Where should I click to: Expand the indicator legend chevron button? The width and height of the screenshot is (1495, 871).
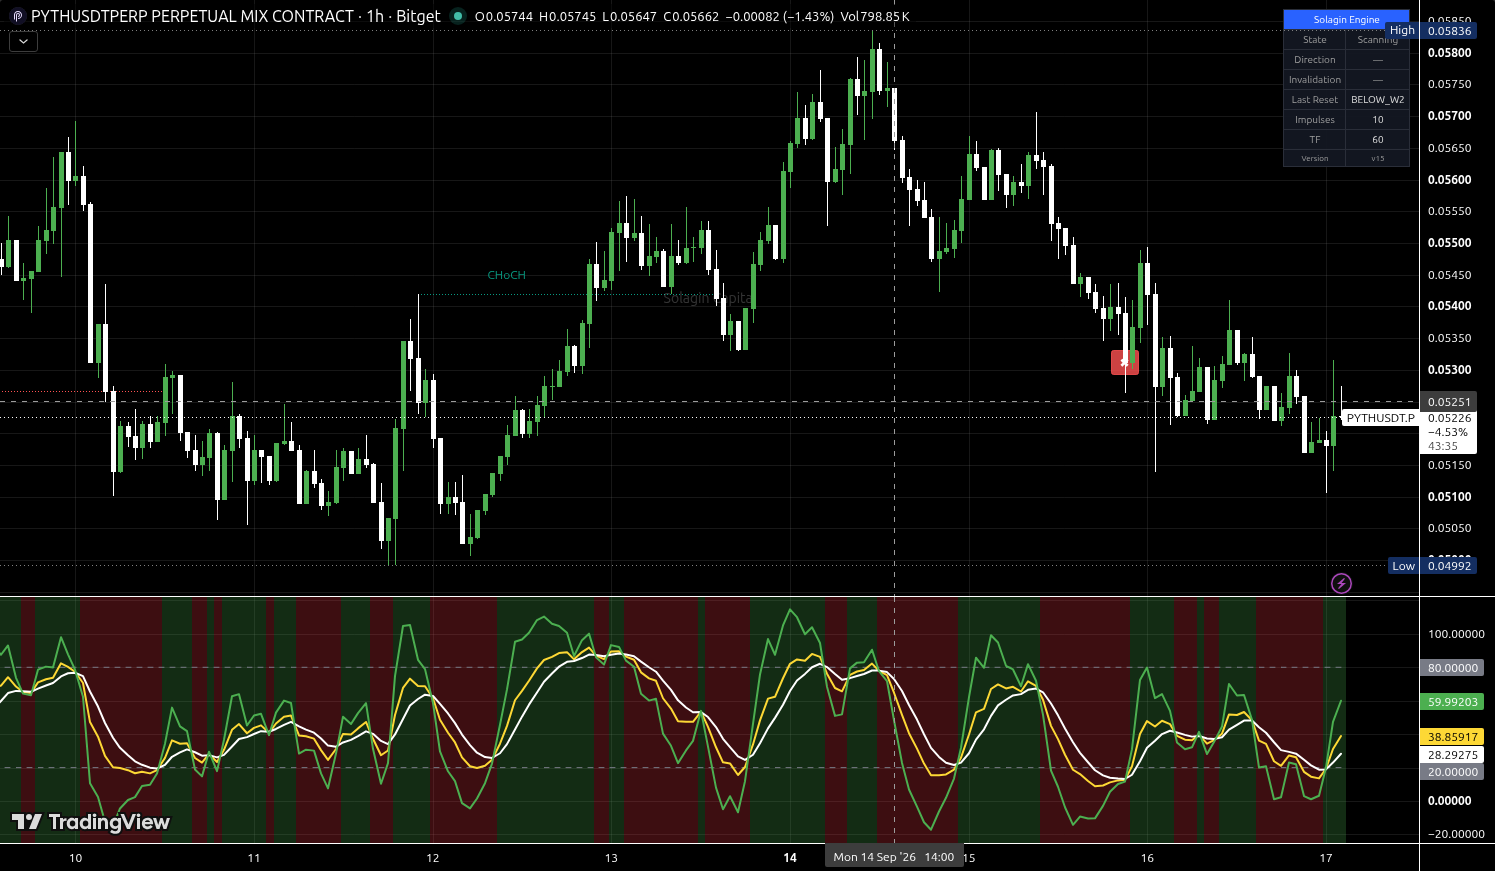coord(23,41)
